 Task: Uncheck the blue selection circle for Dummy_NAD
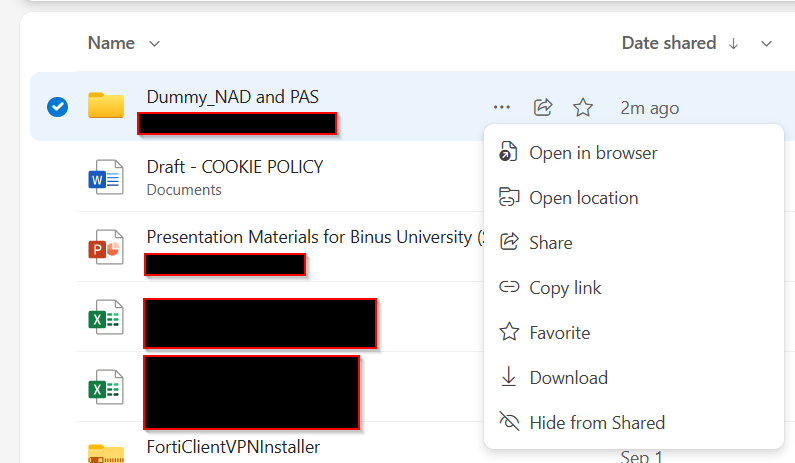click(57, 107)
